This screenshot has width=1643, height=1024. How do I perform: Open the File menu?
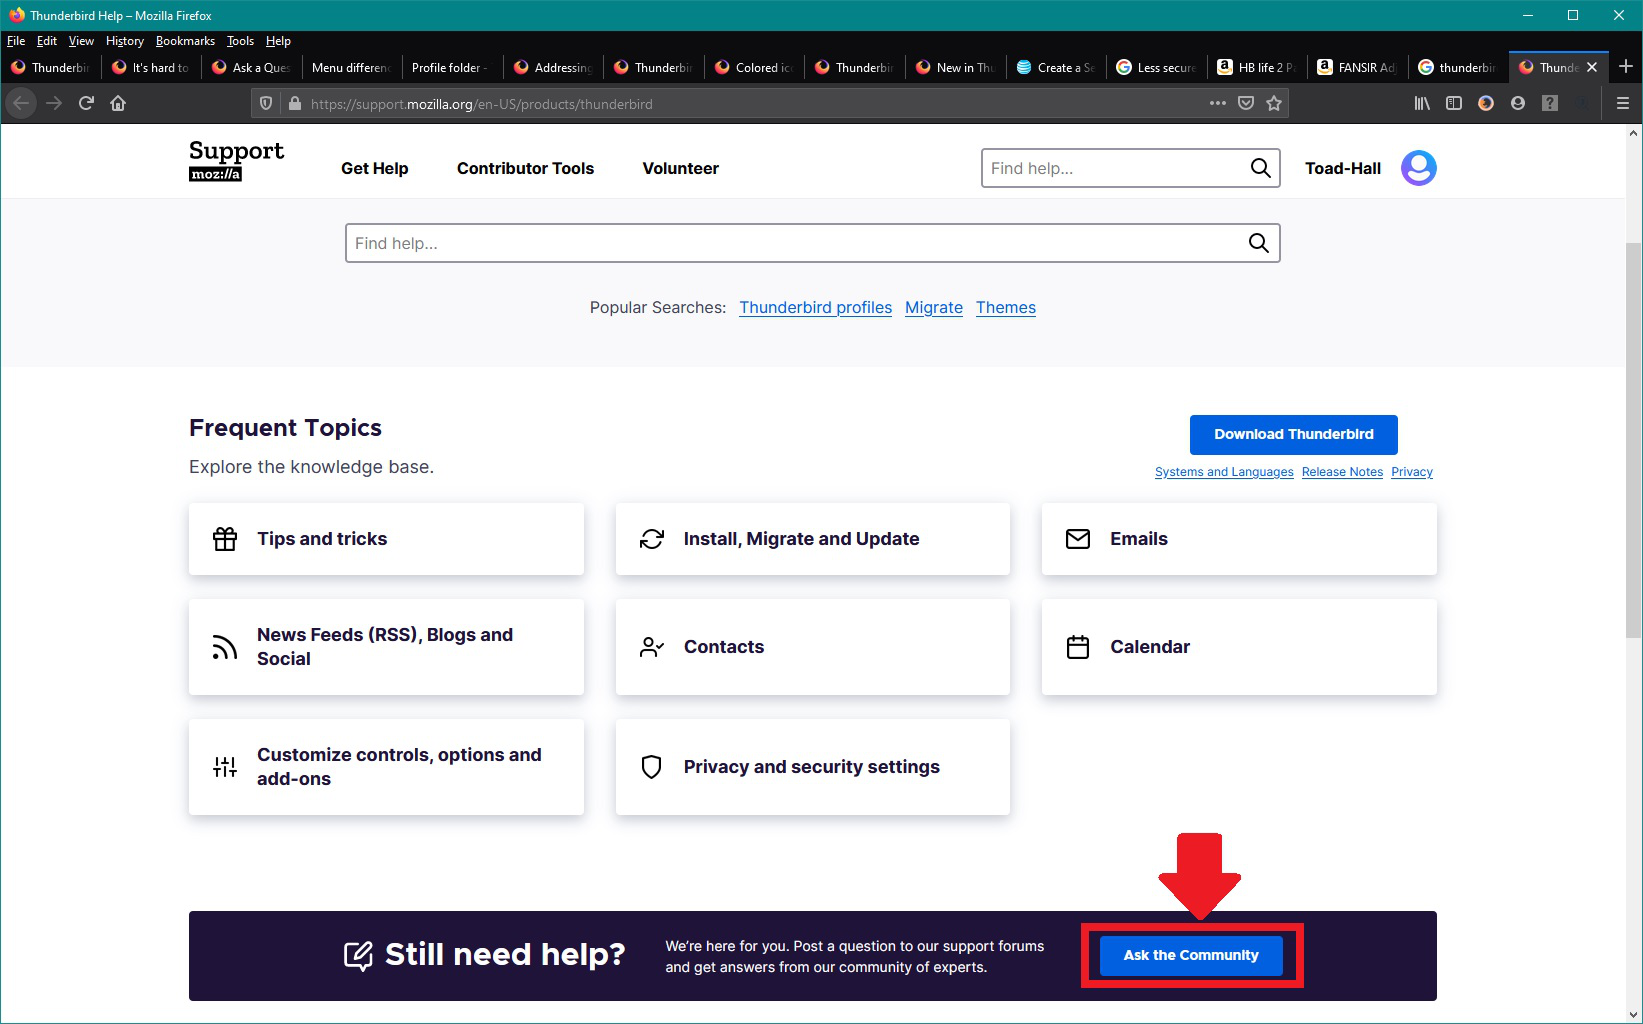tap(16, 41)
